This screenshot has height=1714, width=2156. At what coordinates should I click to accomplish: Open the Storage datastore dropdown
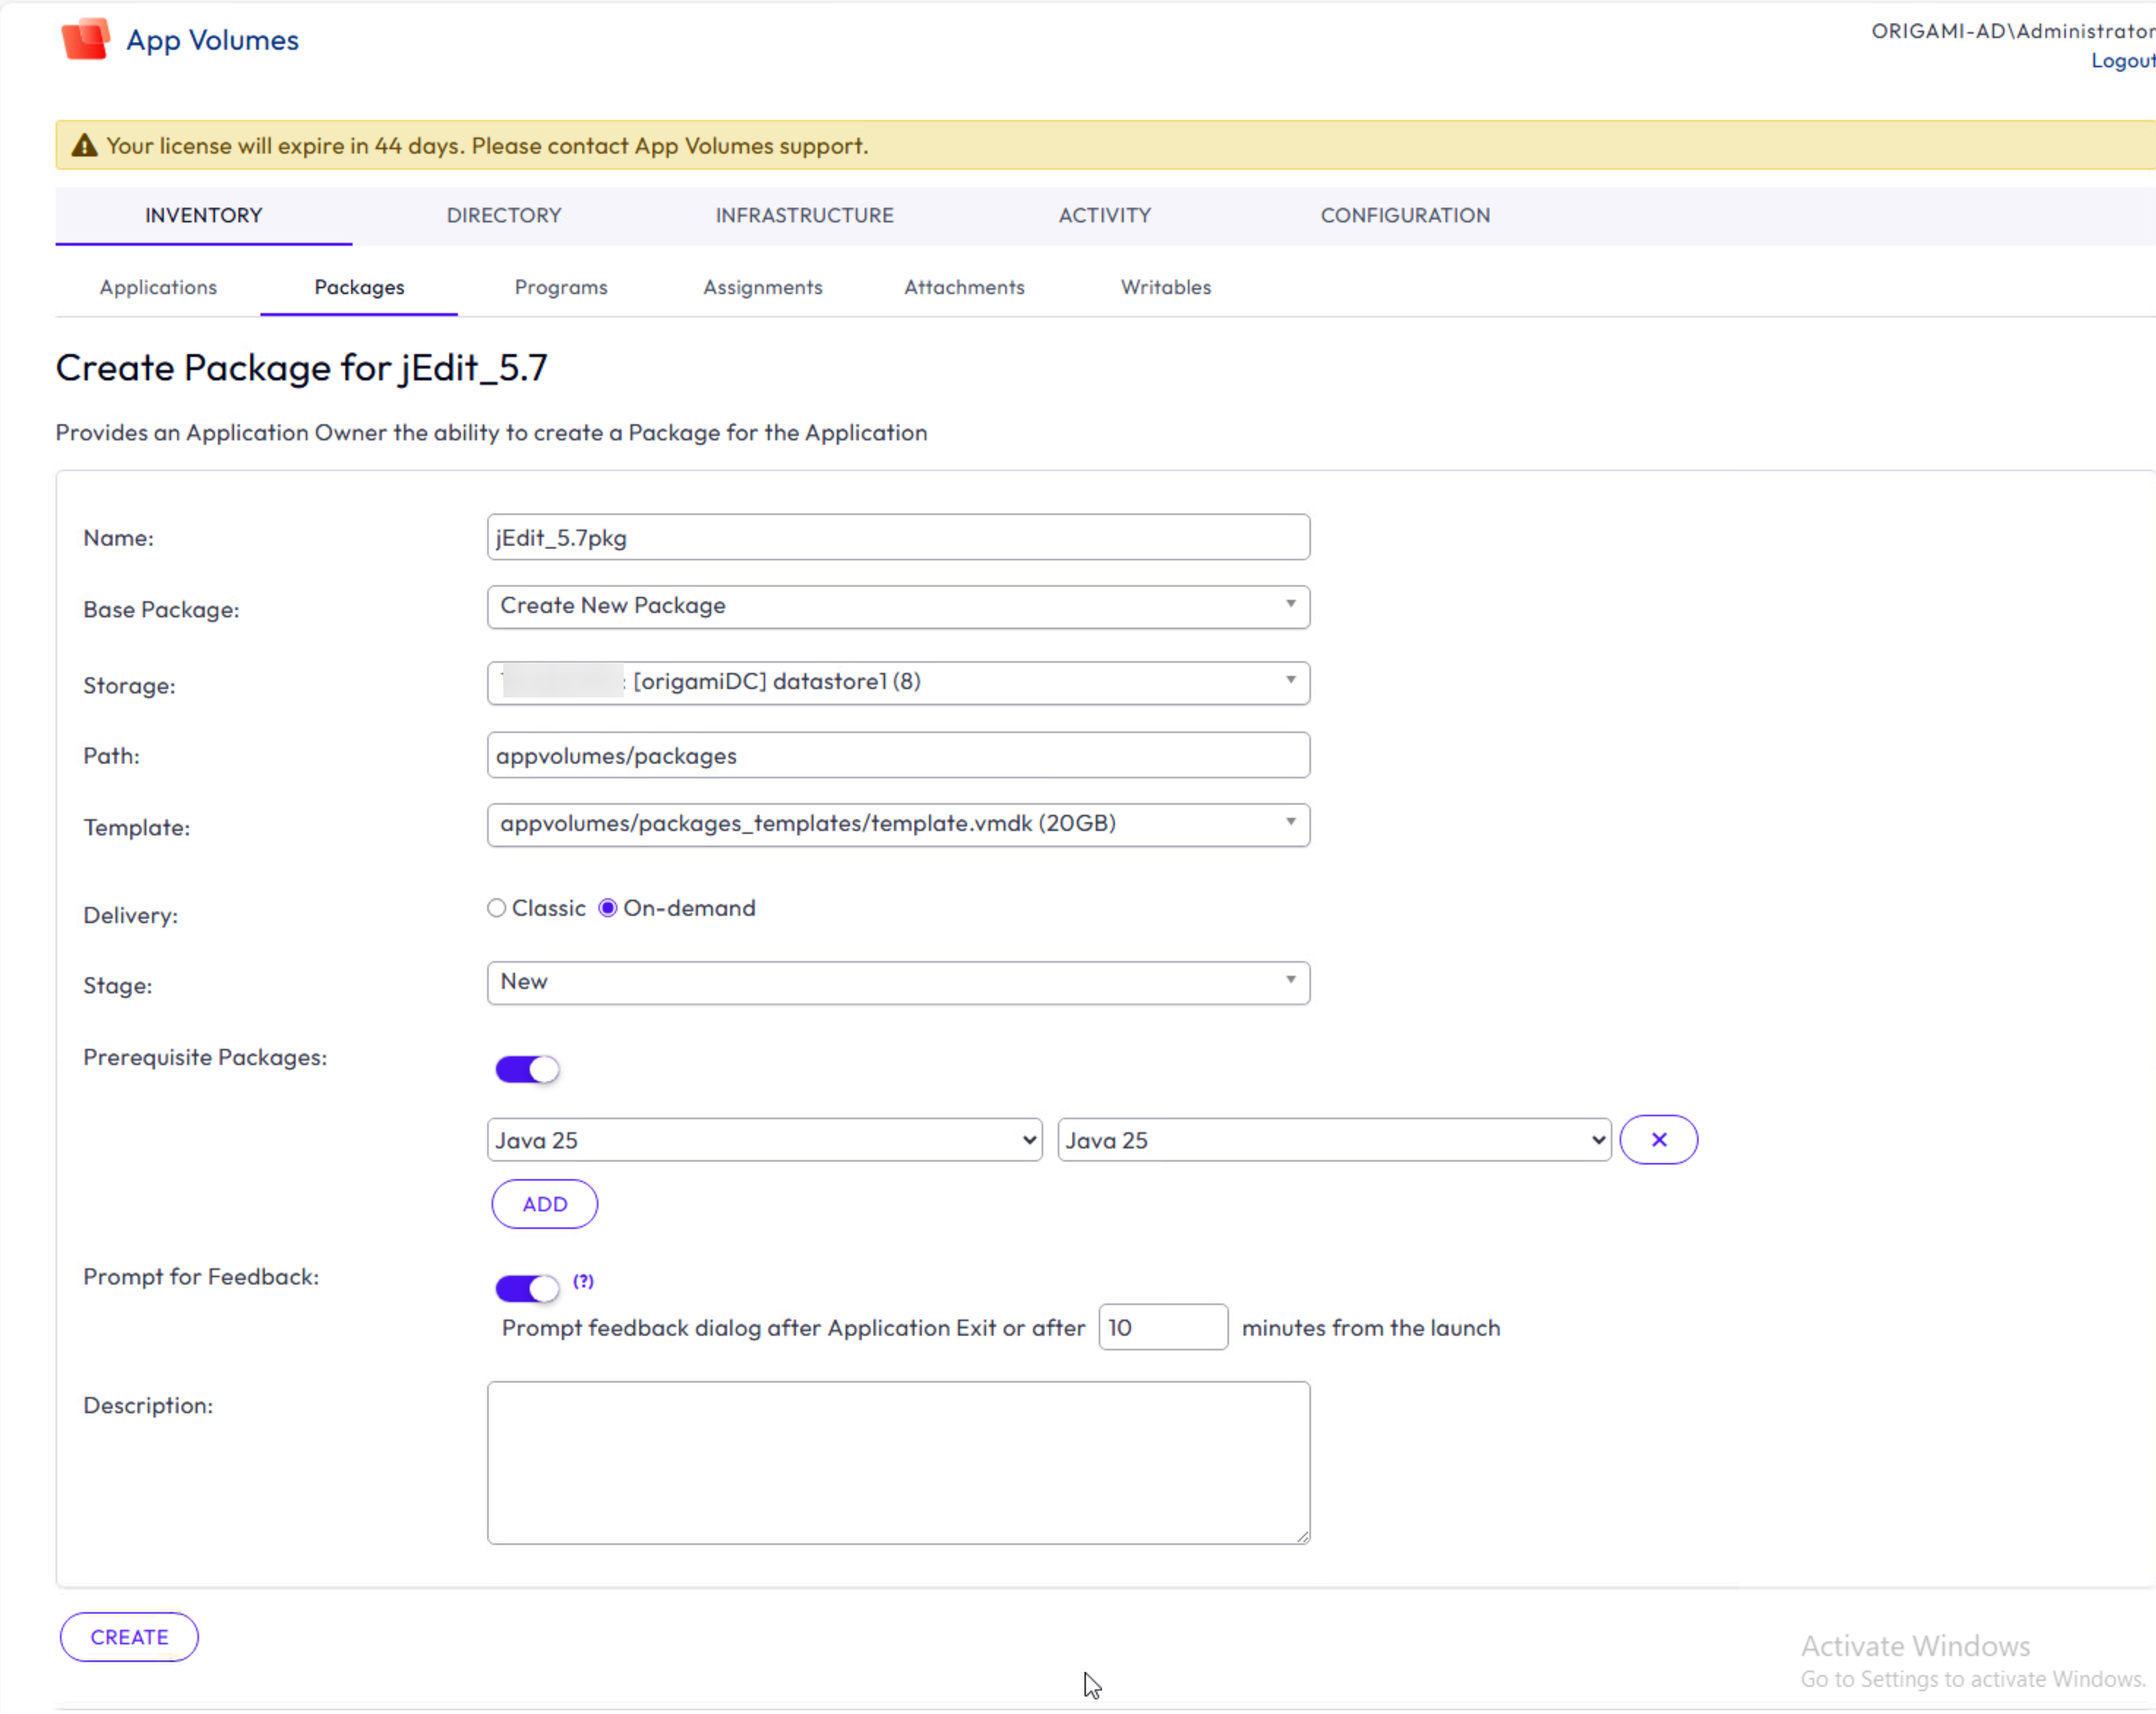(x=898, y=683)
